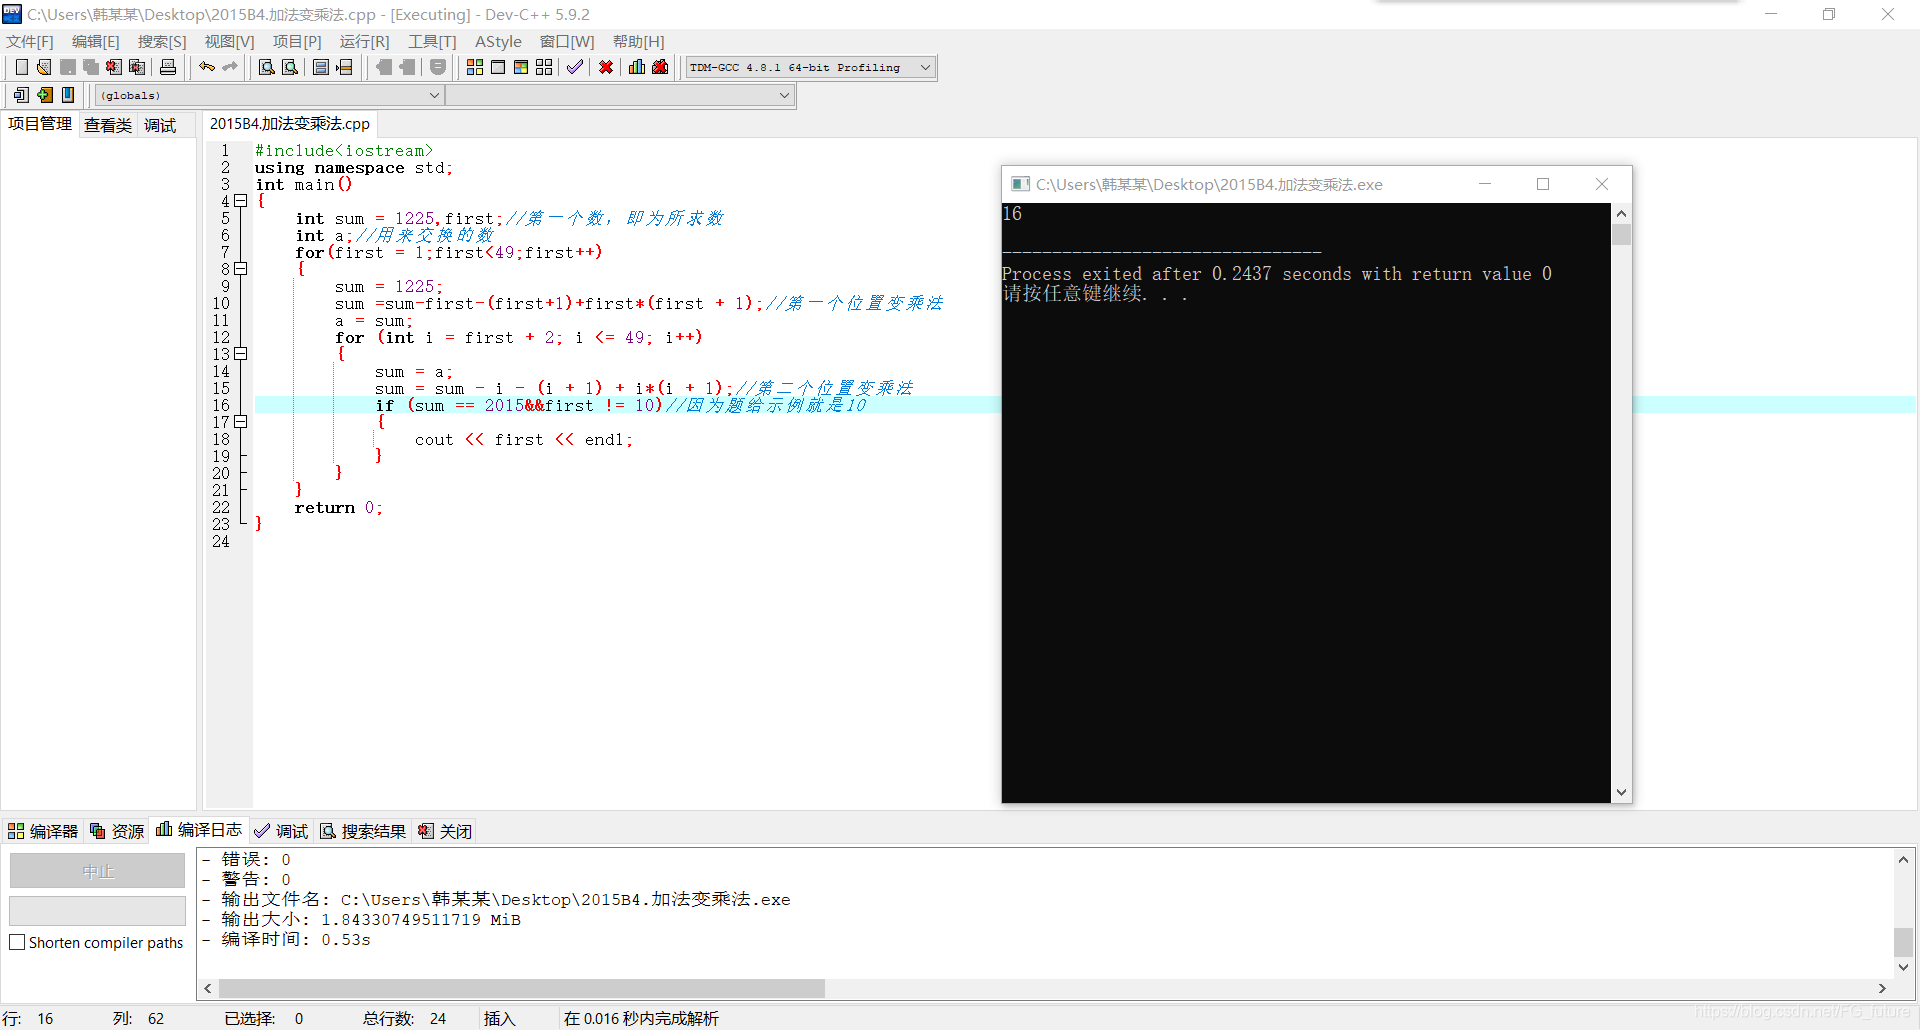Redo the last edit

point(230,67)
